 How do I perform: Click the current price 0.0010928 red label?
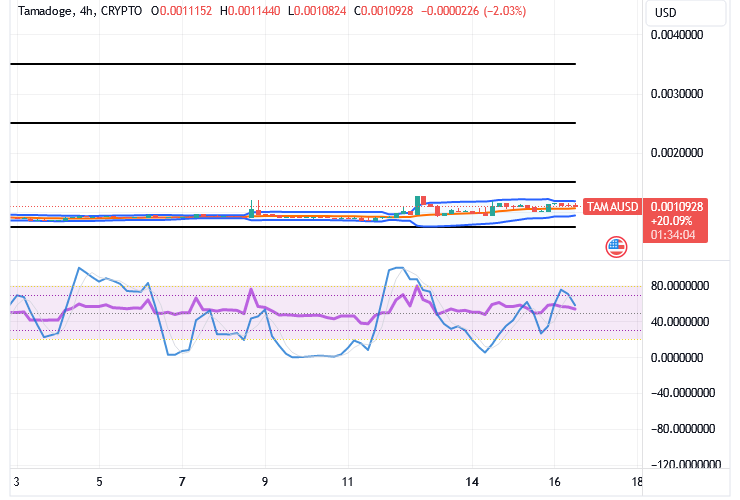(677, 207)
